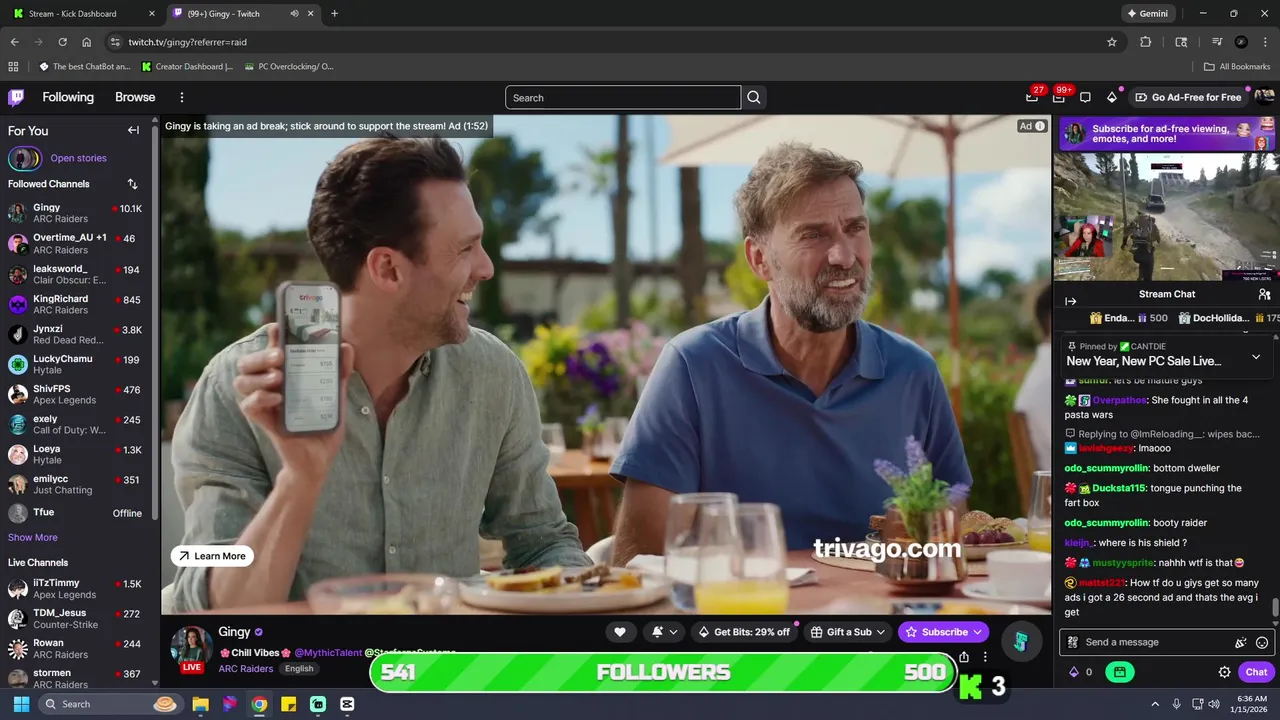Open the three-dot More menu beside Browse
The width and height of the screenshot is (1280, 720).
tap(182, 97)
